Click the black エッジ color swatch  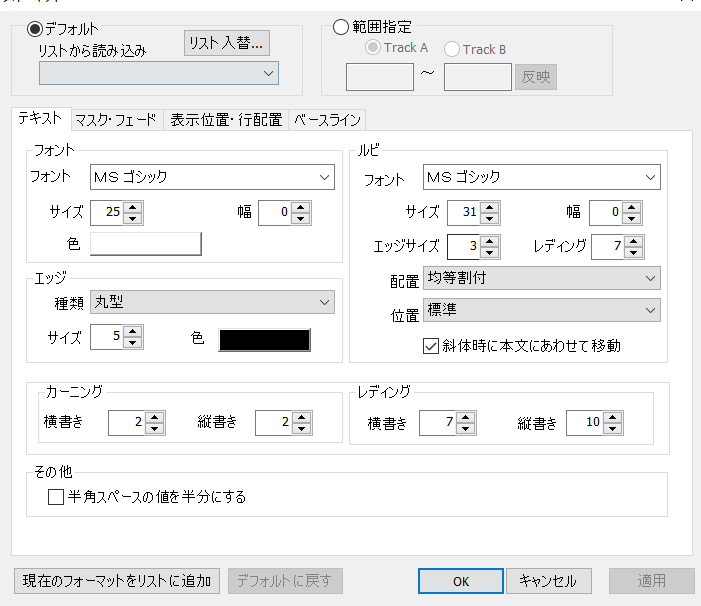(x=265, y=339)
